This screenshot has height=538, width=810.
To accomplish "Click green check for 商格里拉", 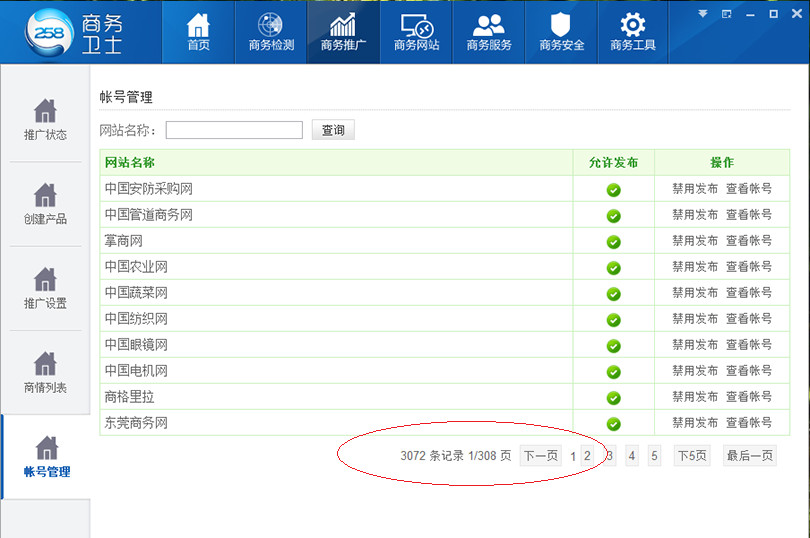I will pos(614,397).
